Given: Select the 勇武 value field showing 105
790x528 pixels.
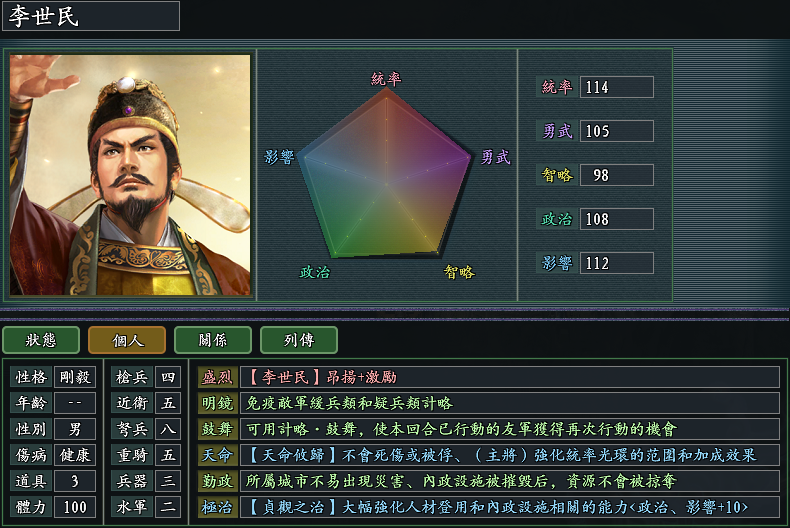Looking at the screenshot, I should tap(616, 131).
